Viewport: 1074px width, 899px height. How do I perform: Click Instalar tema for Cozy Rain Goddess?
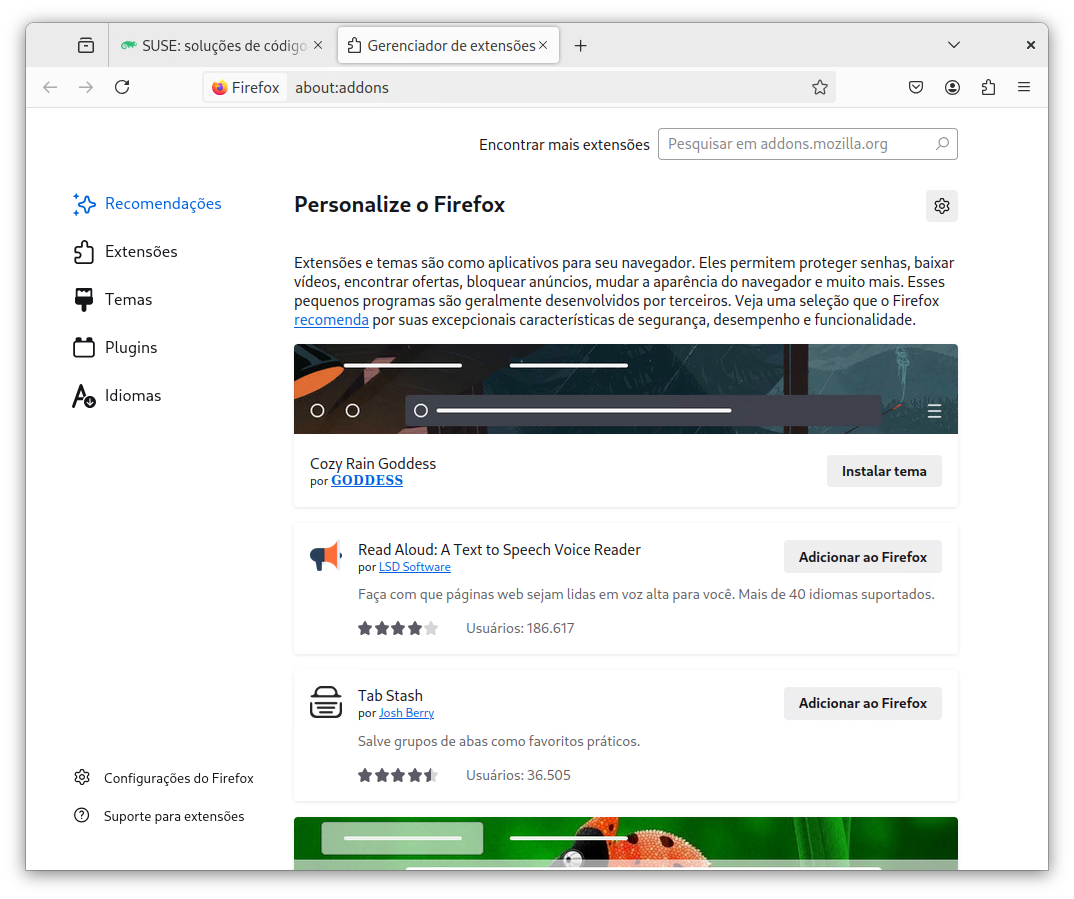[x=884, y=471]
